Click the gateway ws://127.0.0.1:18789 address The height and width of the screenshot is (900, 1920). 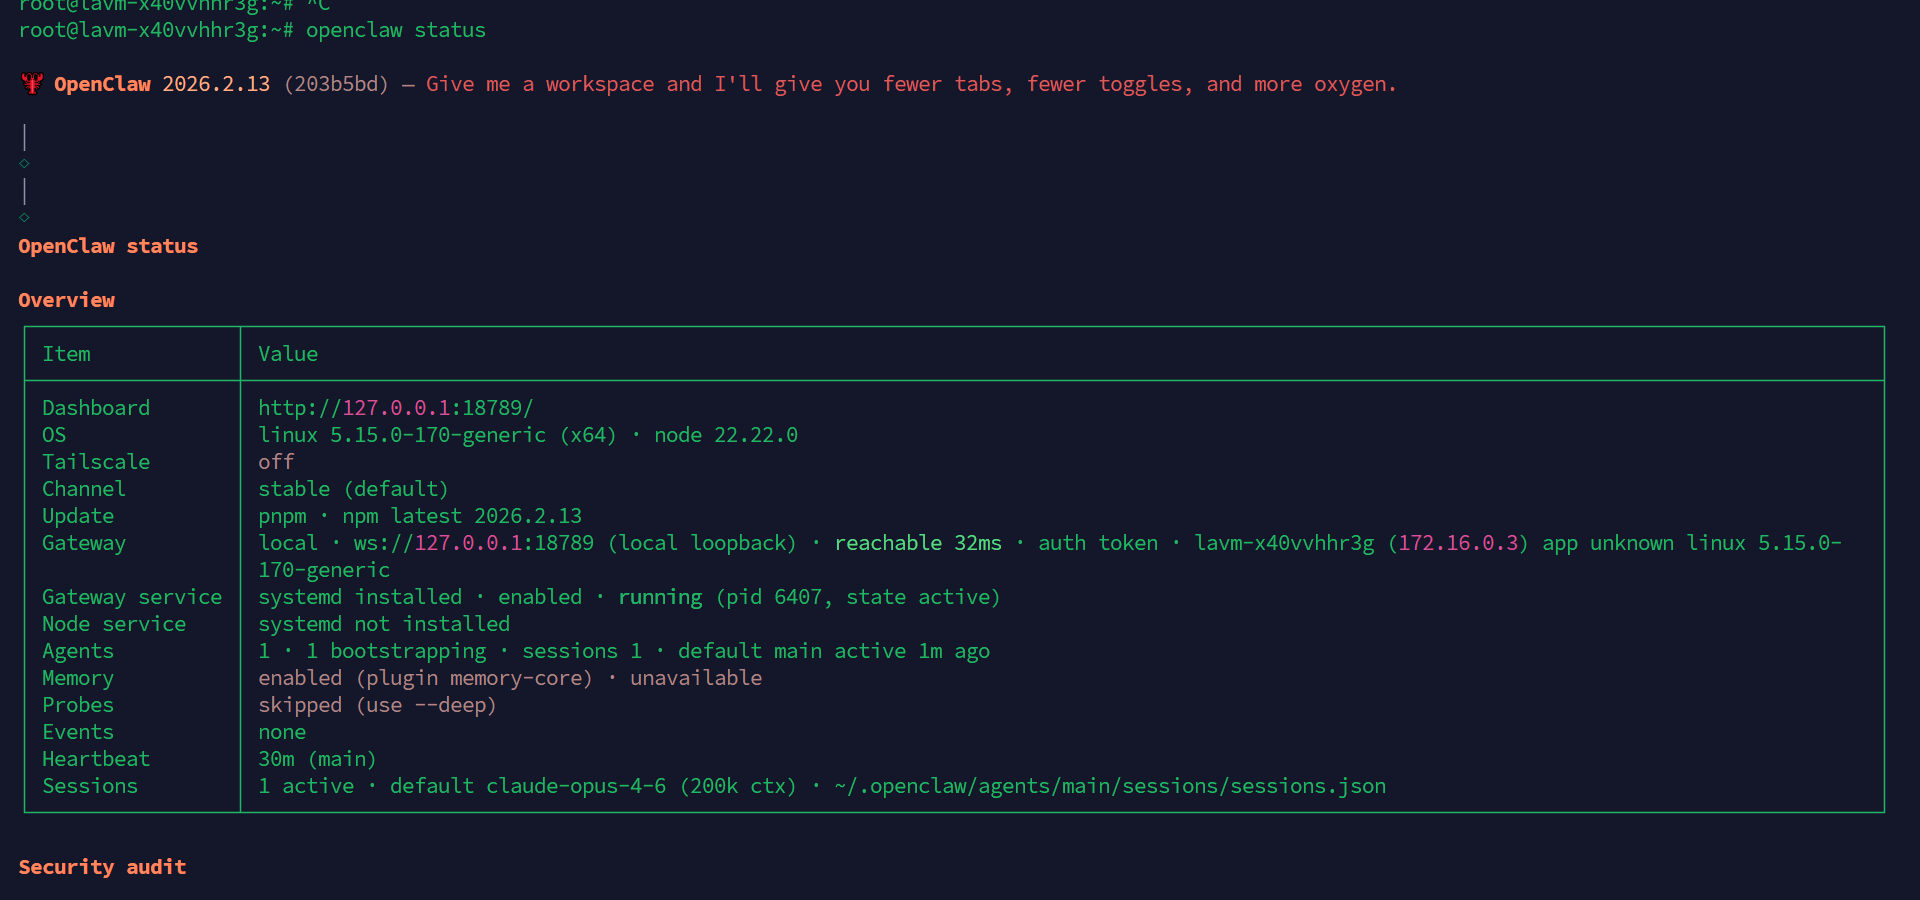[474, 543]
